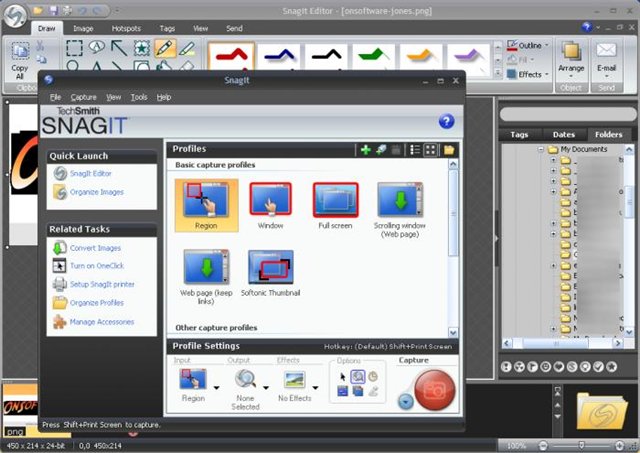
Task: Open the Organize Profiles folder icon in Profiles bar
Action: tap(449, 150)
